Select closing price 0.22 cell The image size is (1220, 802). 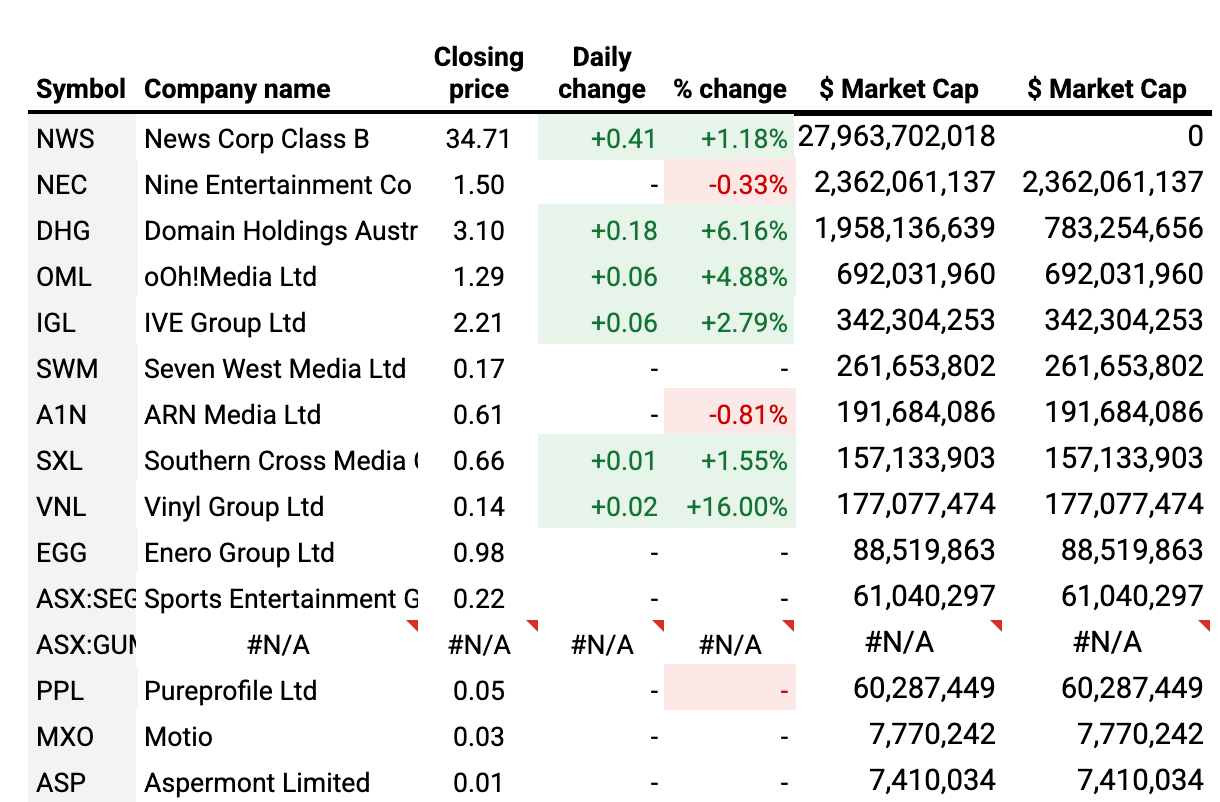point(478,598)
